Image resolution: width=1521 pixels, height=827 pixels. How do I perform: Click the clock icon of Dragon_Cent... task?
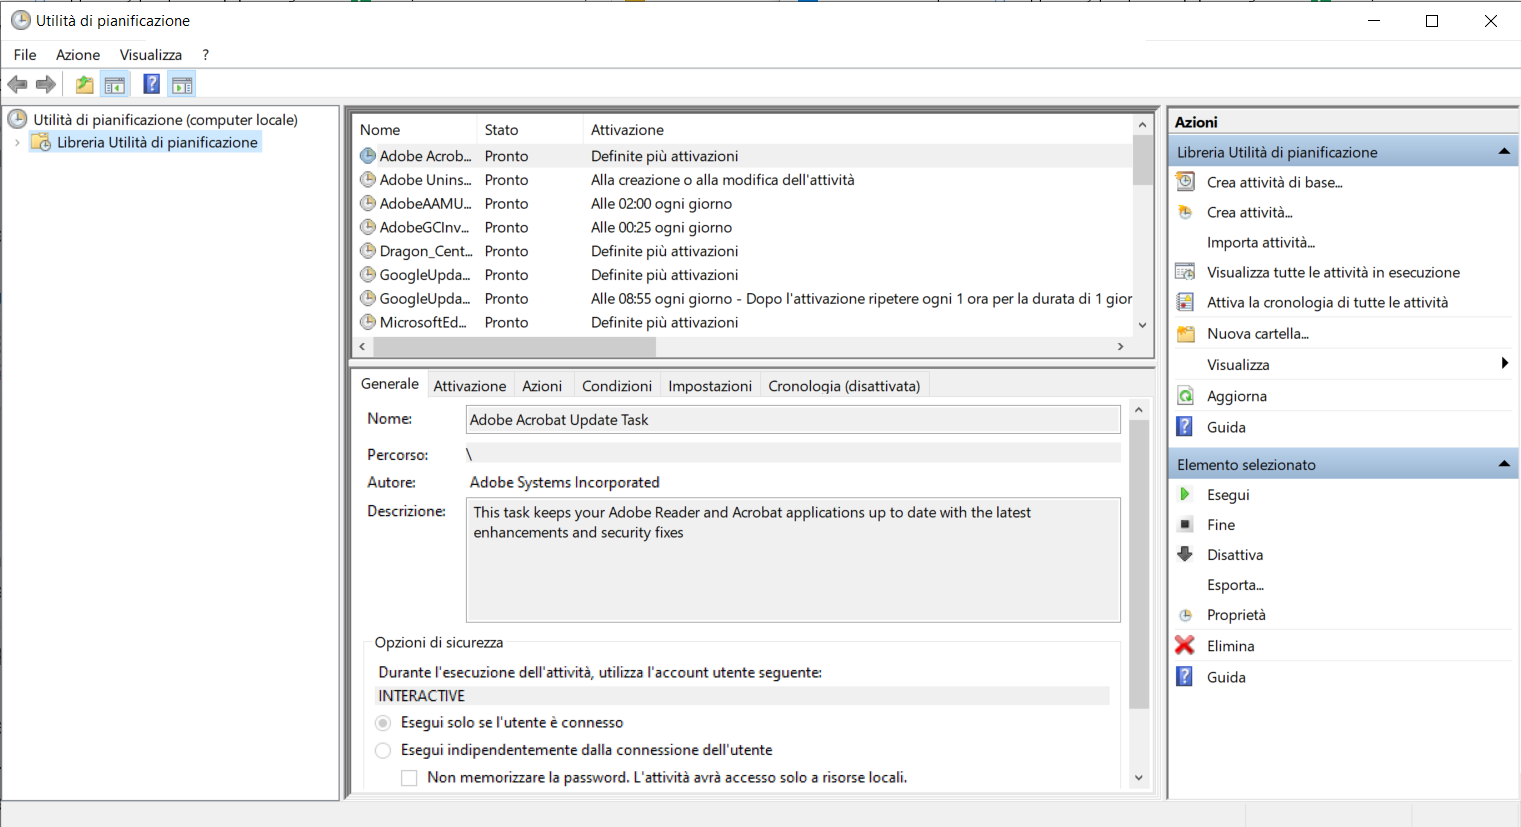(x=368, y=251)
